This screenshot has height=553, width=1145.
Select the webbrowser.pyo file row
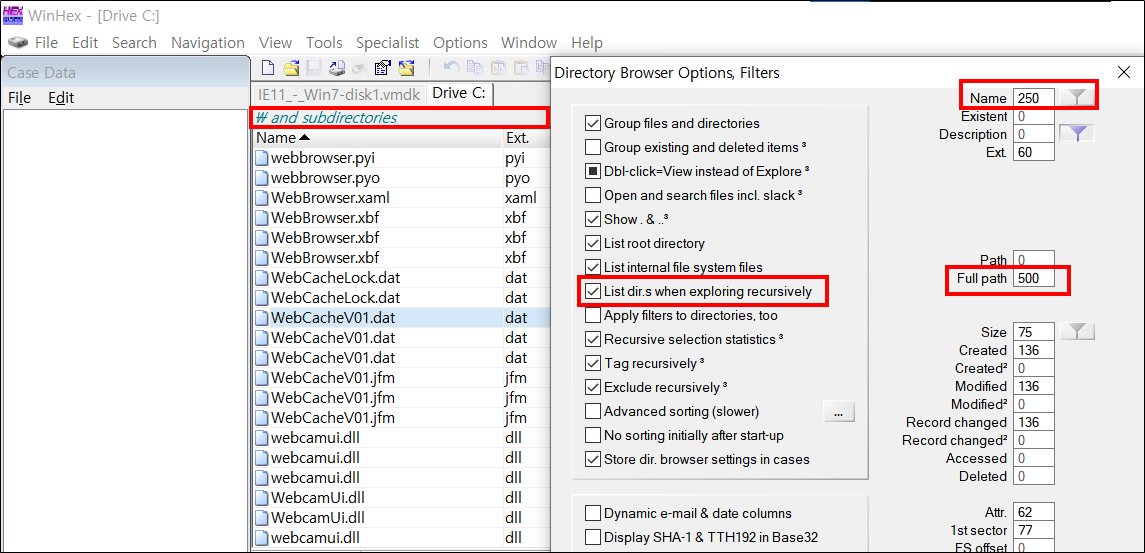tap(401, 178)
